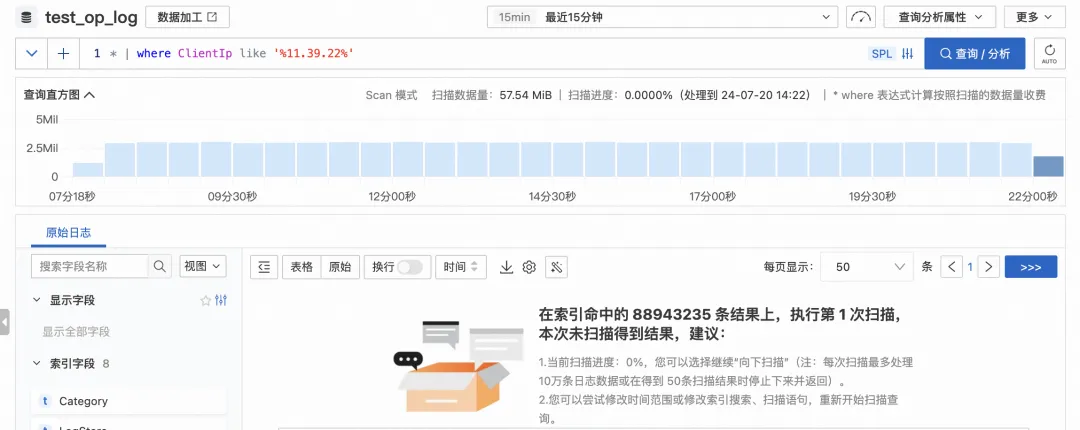Click the AUTO refresh icon
Viewport: 1080px width, 430px height.
click(1049, 53)
